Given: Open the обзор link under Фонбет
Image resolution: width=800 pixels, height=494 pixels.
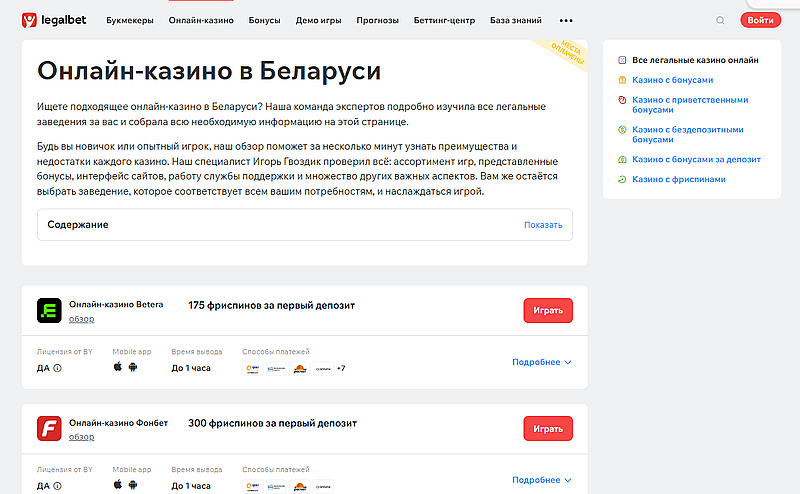Looking at the screenshot, I should (x=82, y=437).
